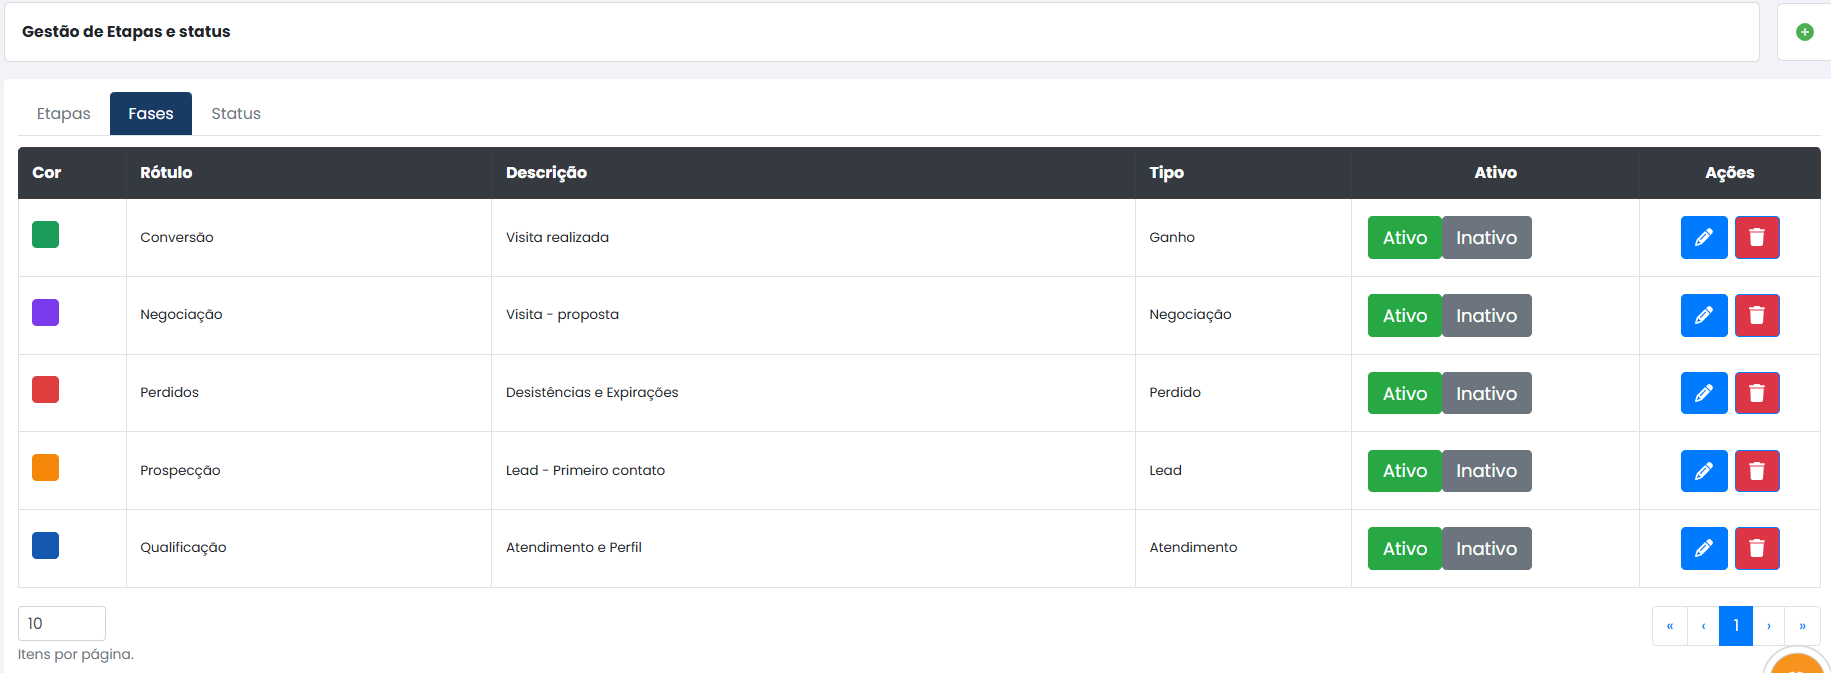This screenshot has height=673, width=1831.
Task: Edit the Perdidos phase with pencil icon
Action: [1704, 393]
